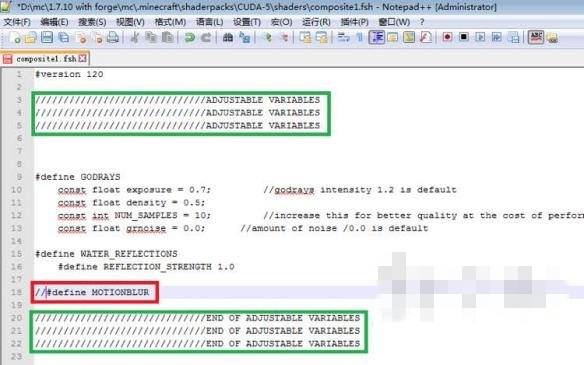Click line number 18 in the margin

[x=16, y=292]
